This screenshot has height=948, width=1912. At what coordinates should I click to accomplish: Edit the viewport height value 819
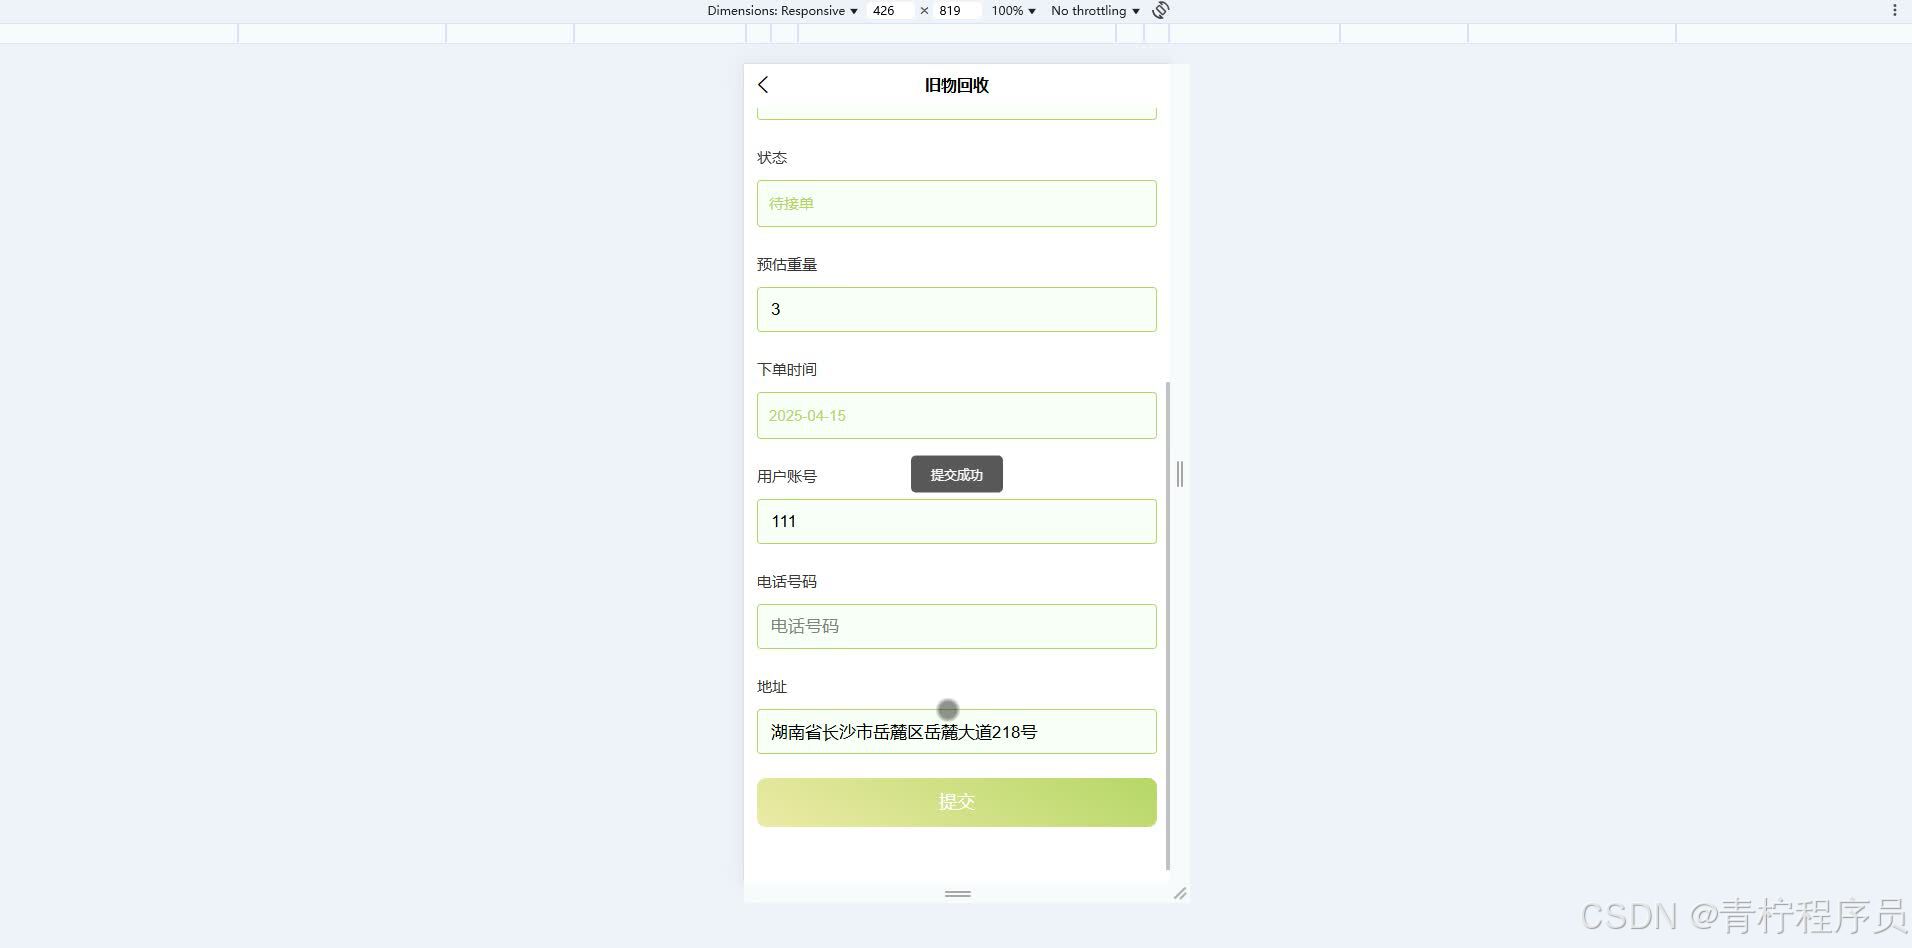952,10
